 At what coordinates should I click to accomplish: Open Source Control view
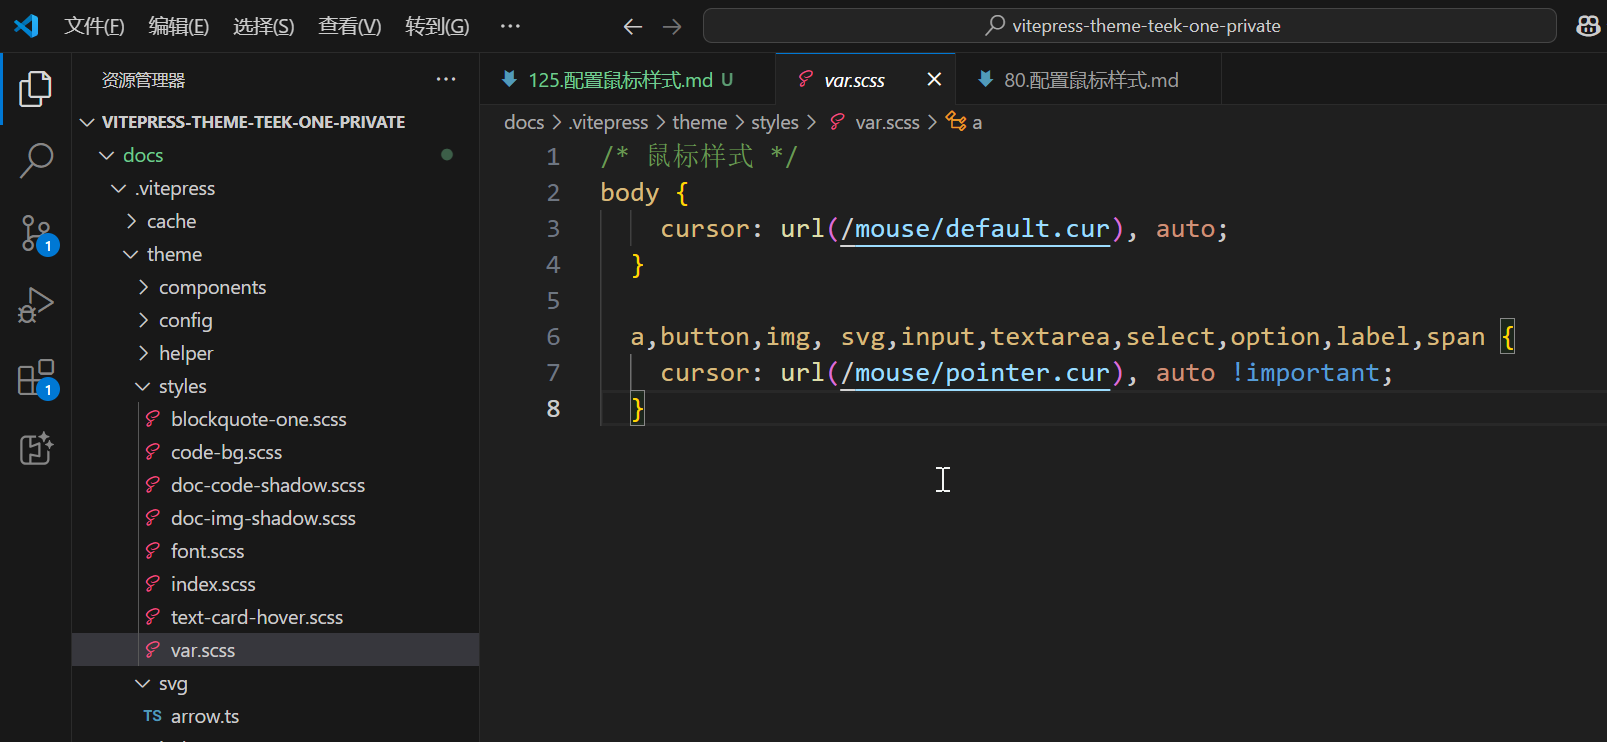coord(36,233)
